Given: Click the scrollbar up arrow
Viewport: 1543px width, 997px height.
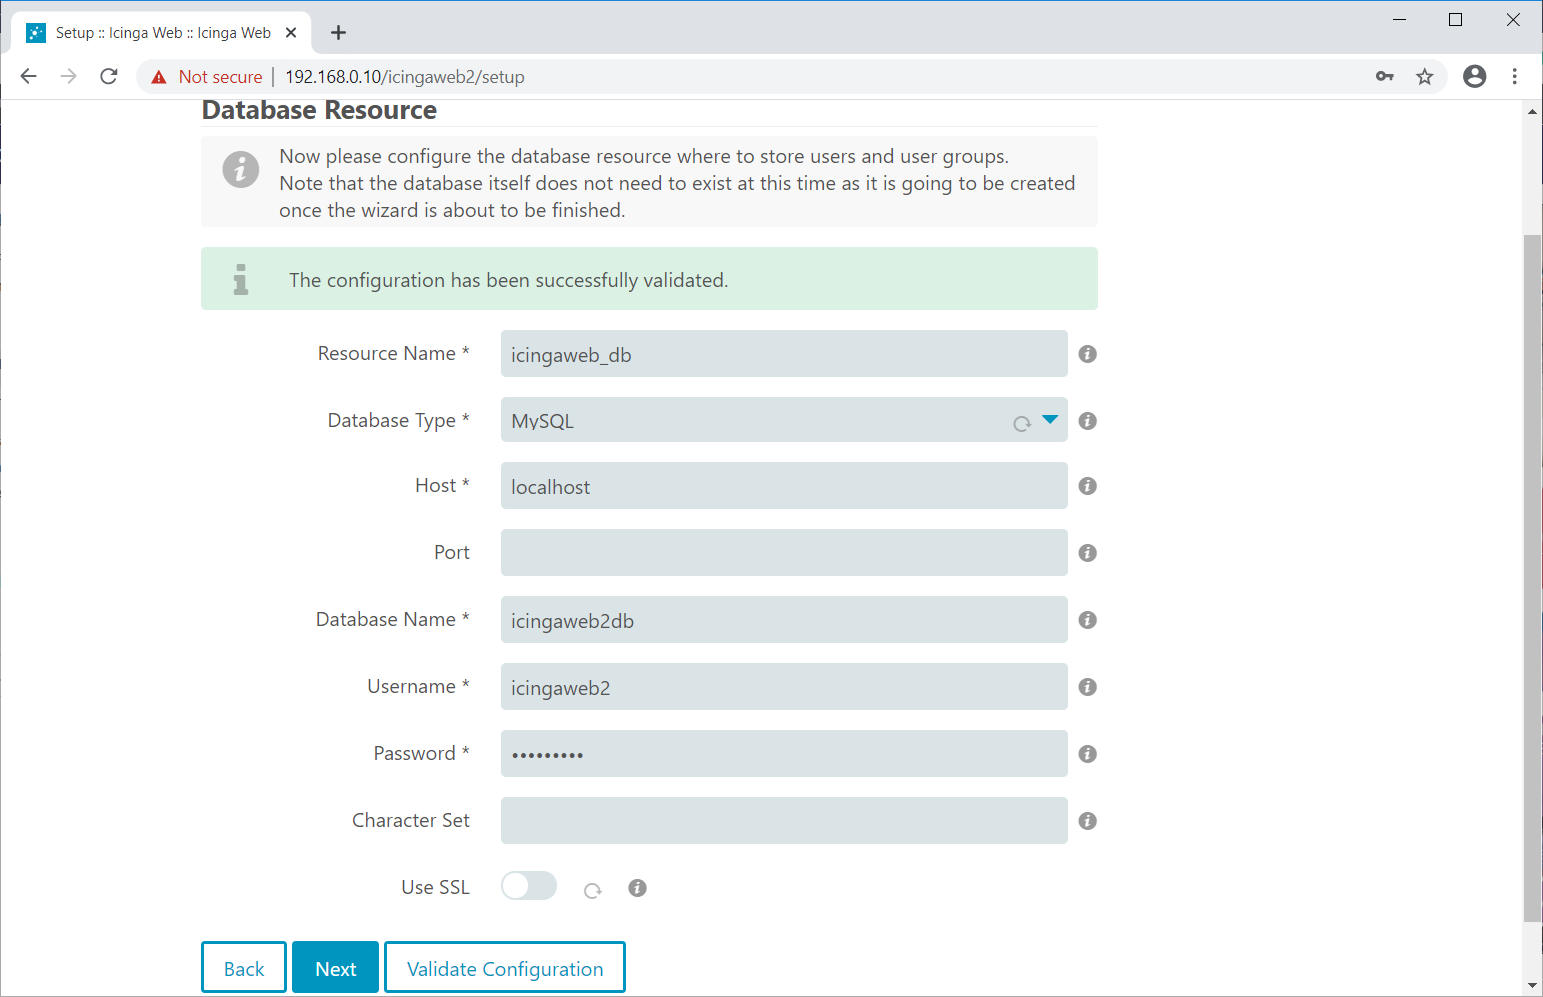Looking at the screenshot, I should tap(1532, 111).
